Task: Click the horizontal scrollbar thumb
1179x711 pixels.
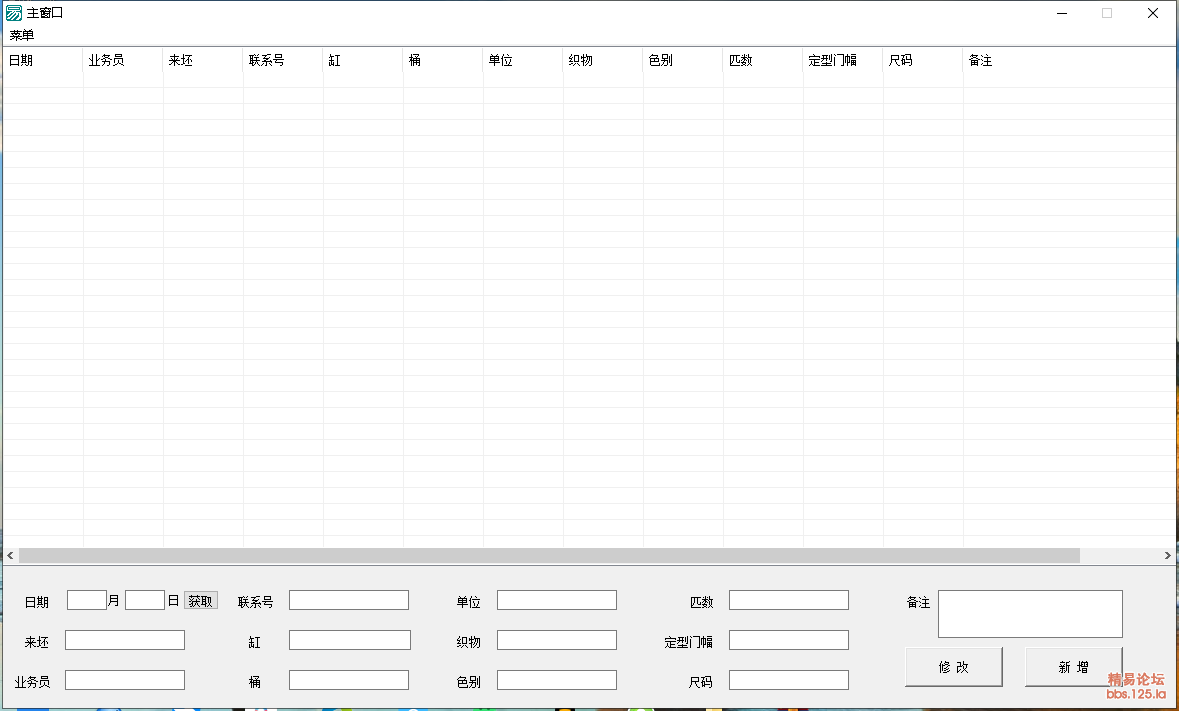Action: tap(548, 555)
